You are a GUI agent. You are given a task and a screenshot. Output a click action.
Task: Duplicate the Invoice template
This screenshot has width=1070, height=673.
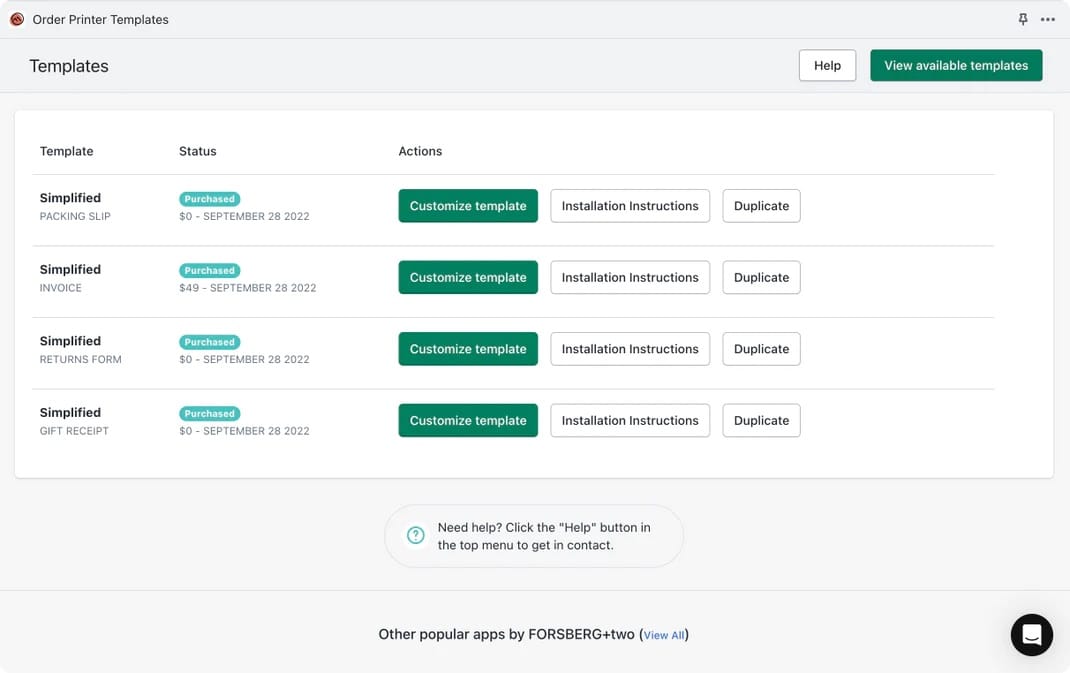762,277
